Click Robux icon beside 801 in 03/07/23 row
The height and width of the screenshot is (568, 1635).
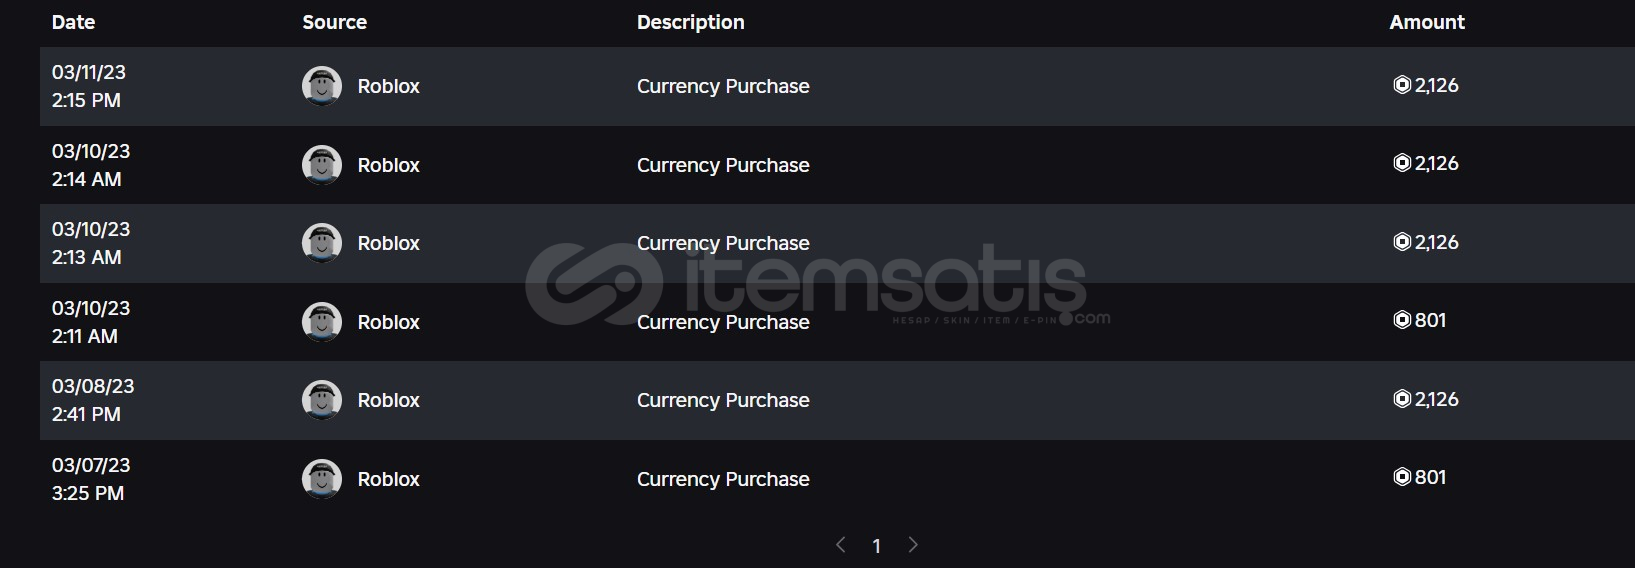tap(1402, 477)
